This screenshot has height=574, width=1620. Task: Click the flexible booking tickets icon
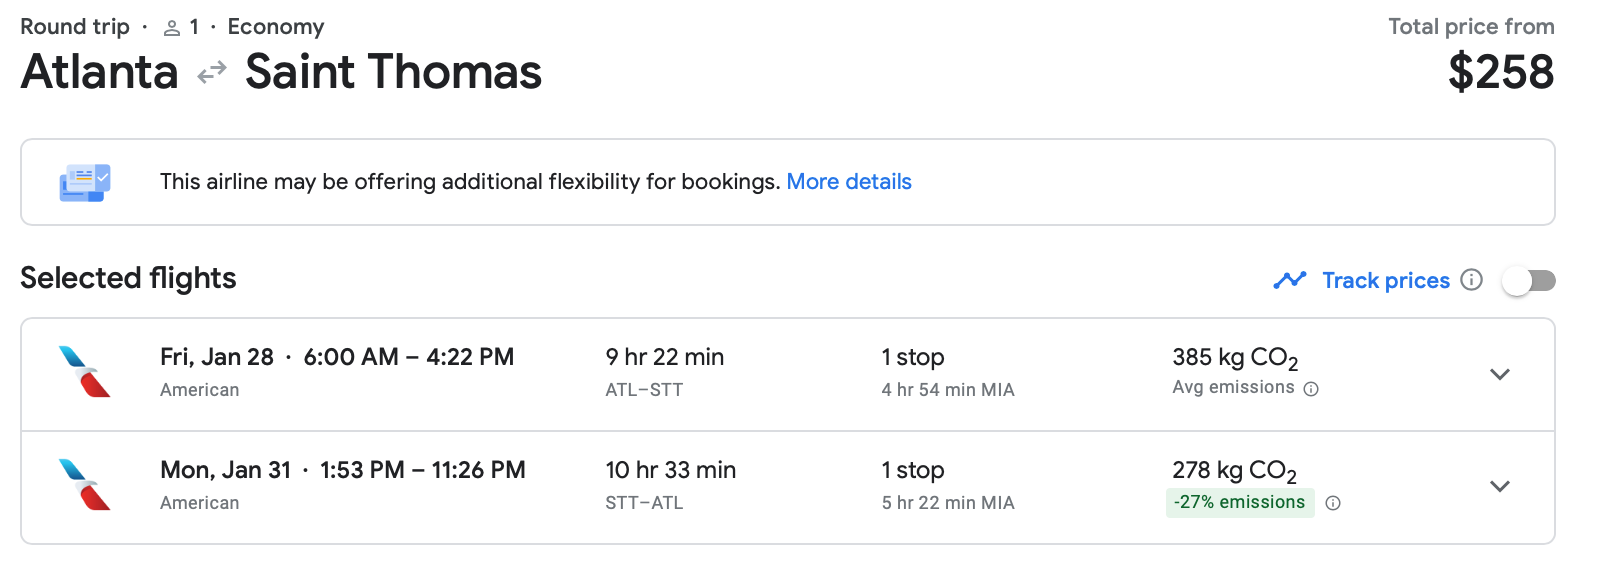85,182
